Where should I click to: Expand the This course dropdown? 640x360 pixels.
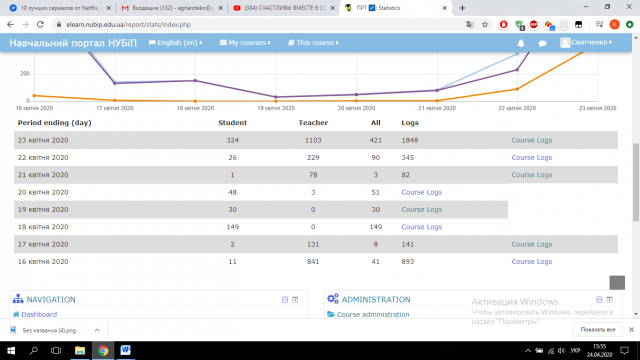[313, 42]
